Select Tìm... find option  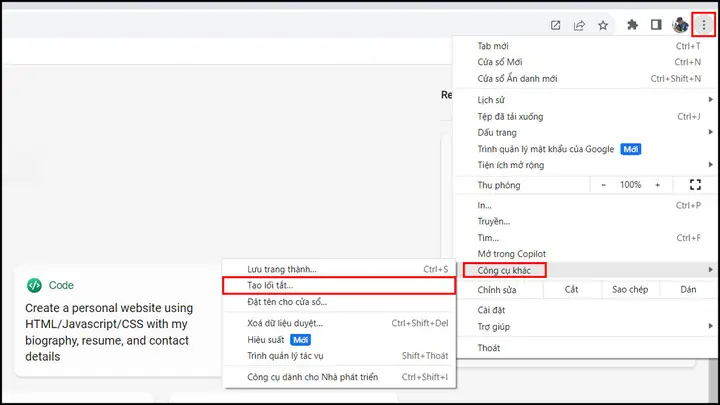pyautogui.click(x=586, y=238)
